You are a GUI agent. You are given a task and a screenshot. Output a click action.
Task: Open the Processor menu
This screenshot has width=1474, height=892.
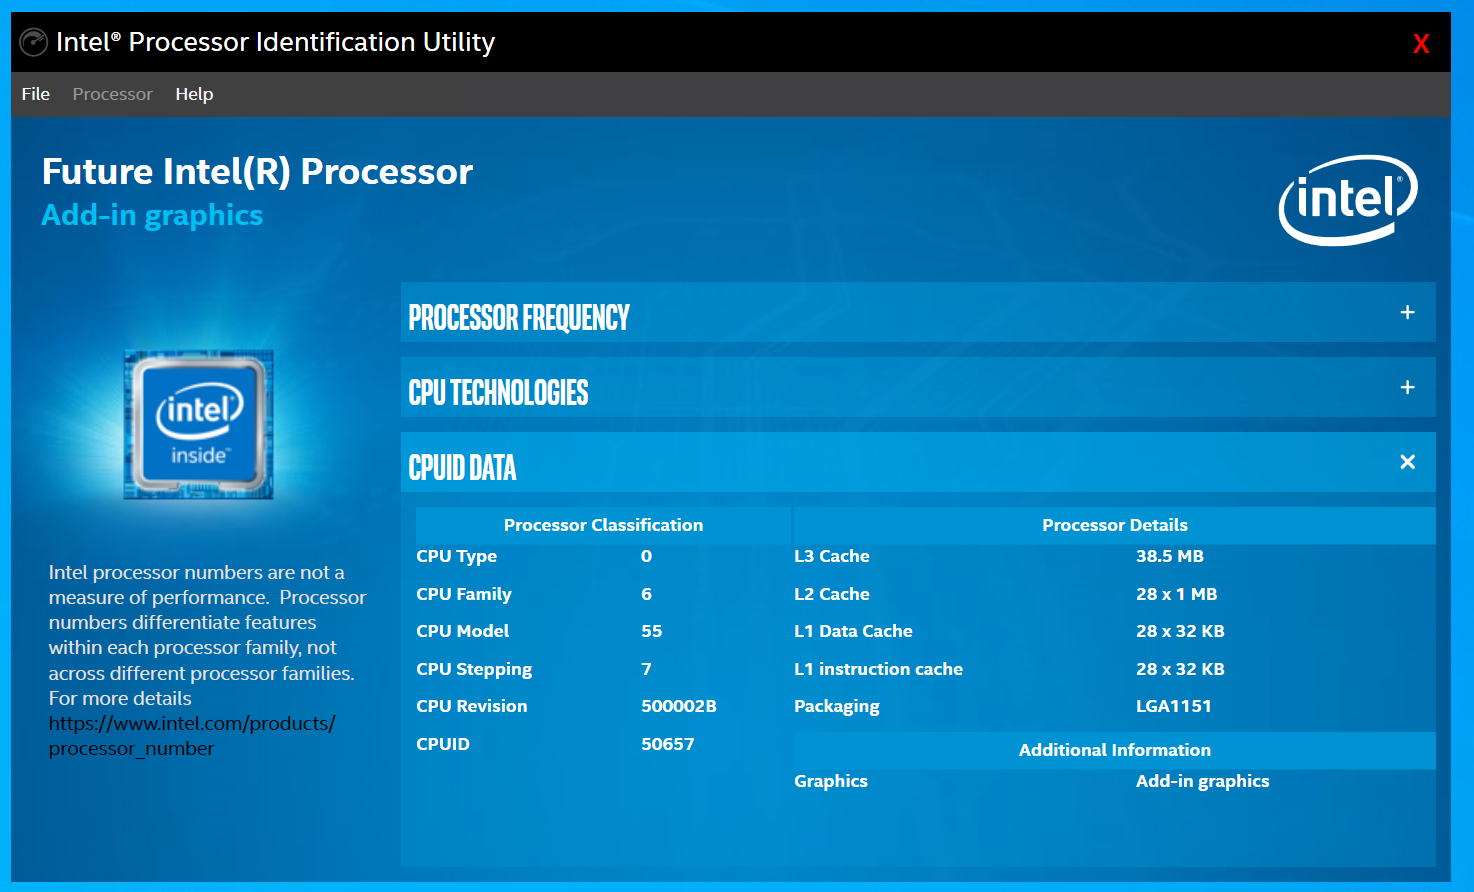(x=112, y=94)
